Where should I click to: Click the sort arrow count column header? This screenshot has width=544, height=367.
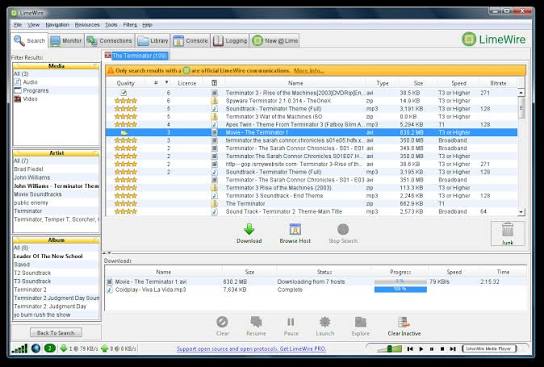(x=161, y=83)
